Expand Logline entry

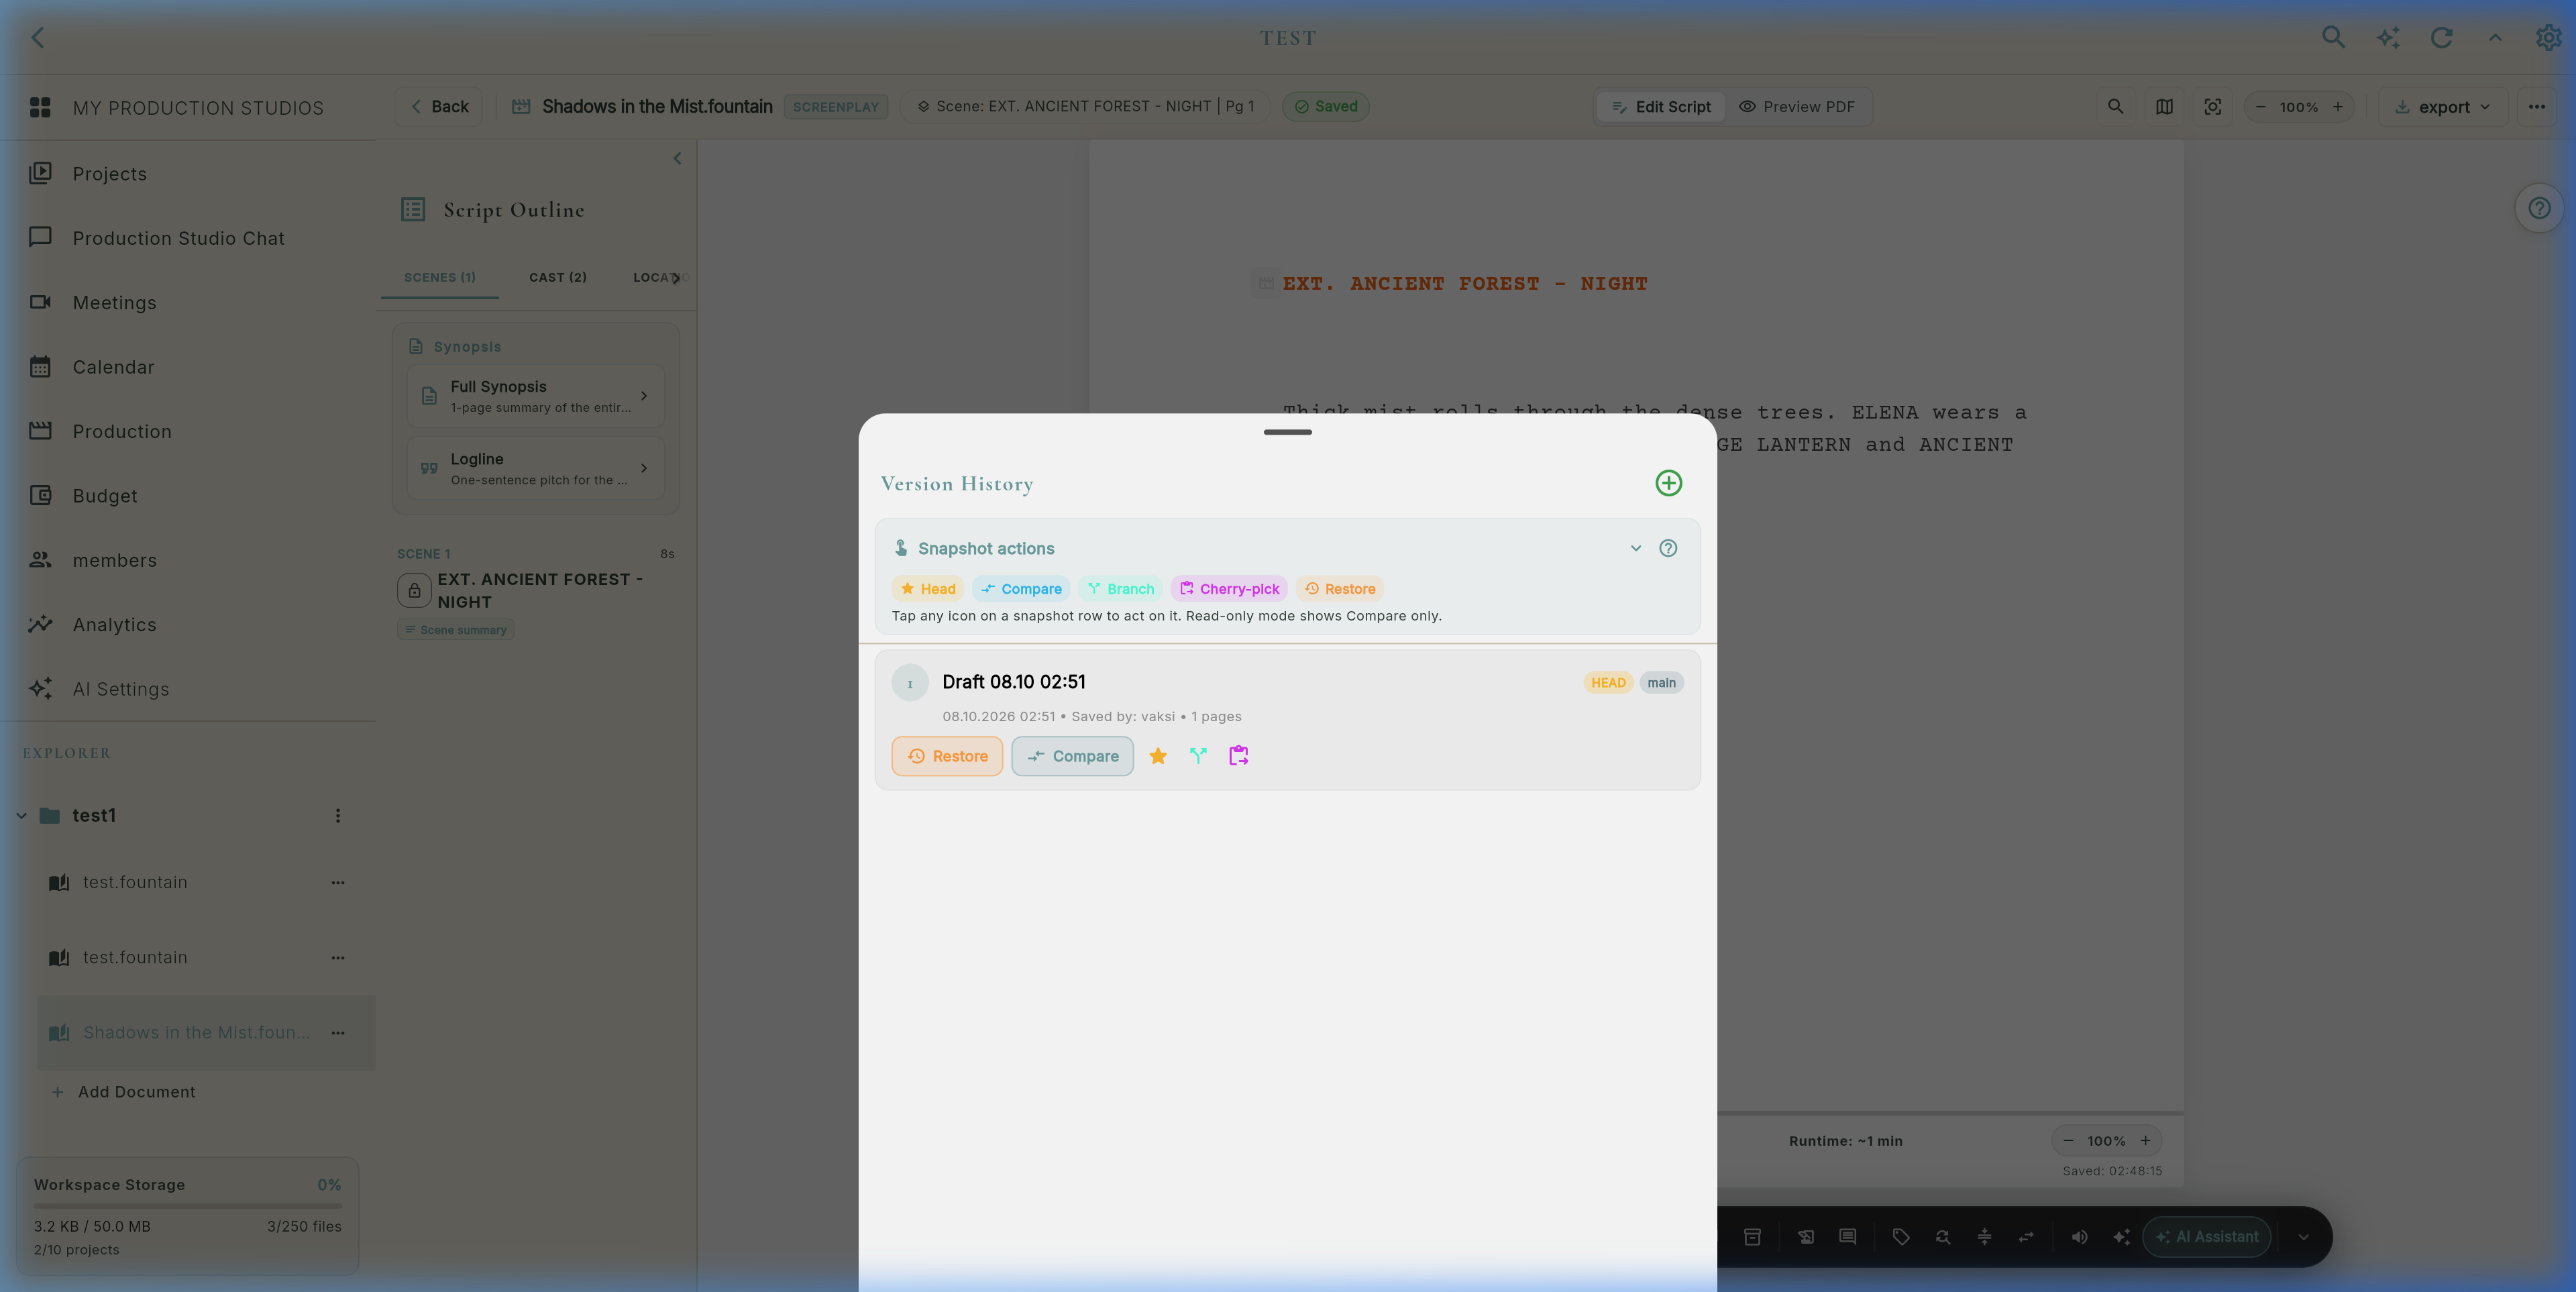coord(535,468)
